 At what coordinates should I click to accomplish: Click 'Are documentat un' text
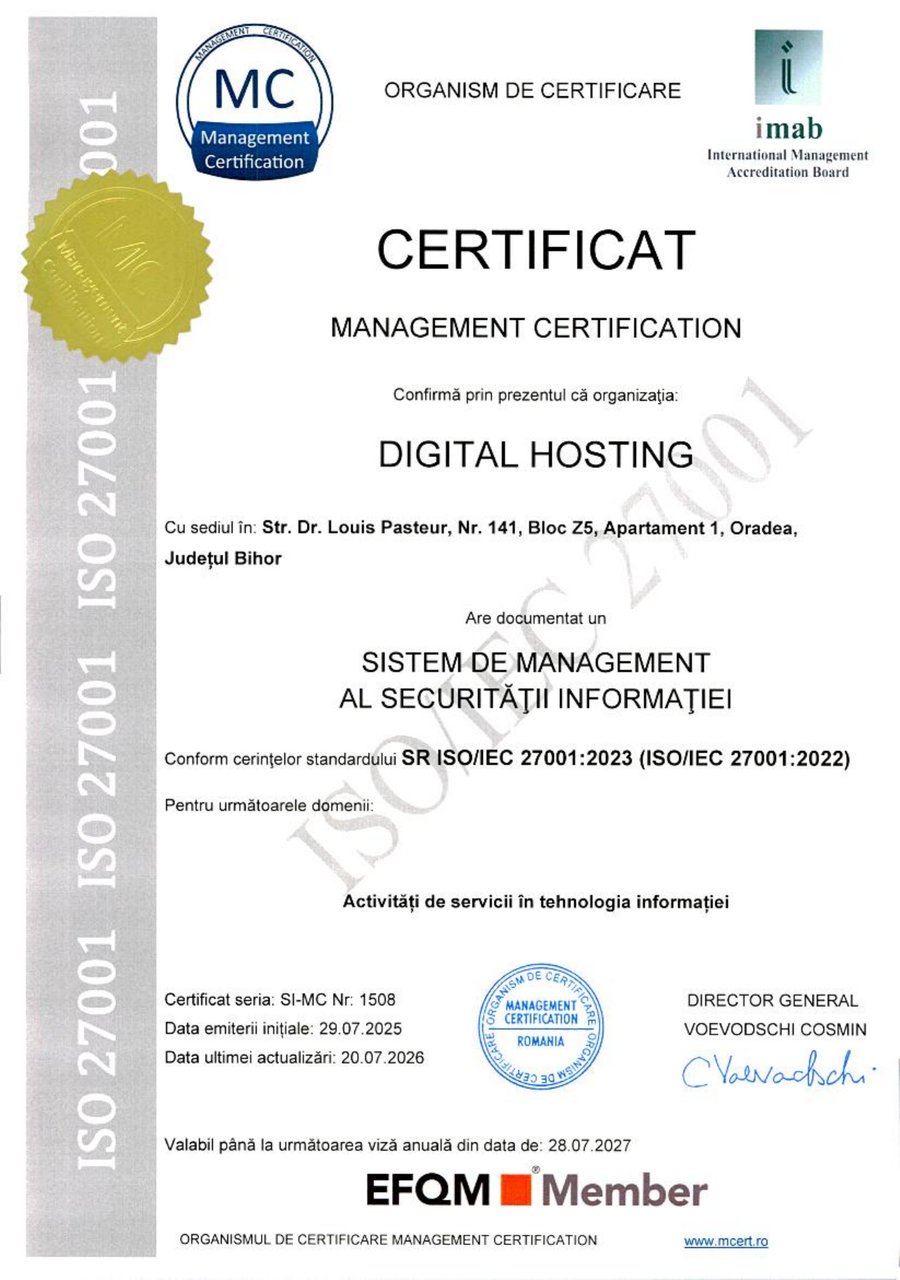[x=536, y=619]
